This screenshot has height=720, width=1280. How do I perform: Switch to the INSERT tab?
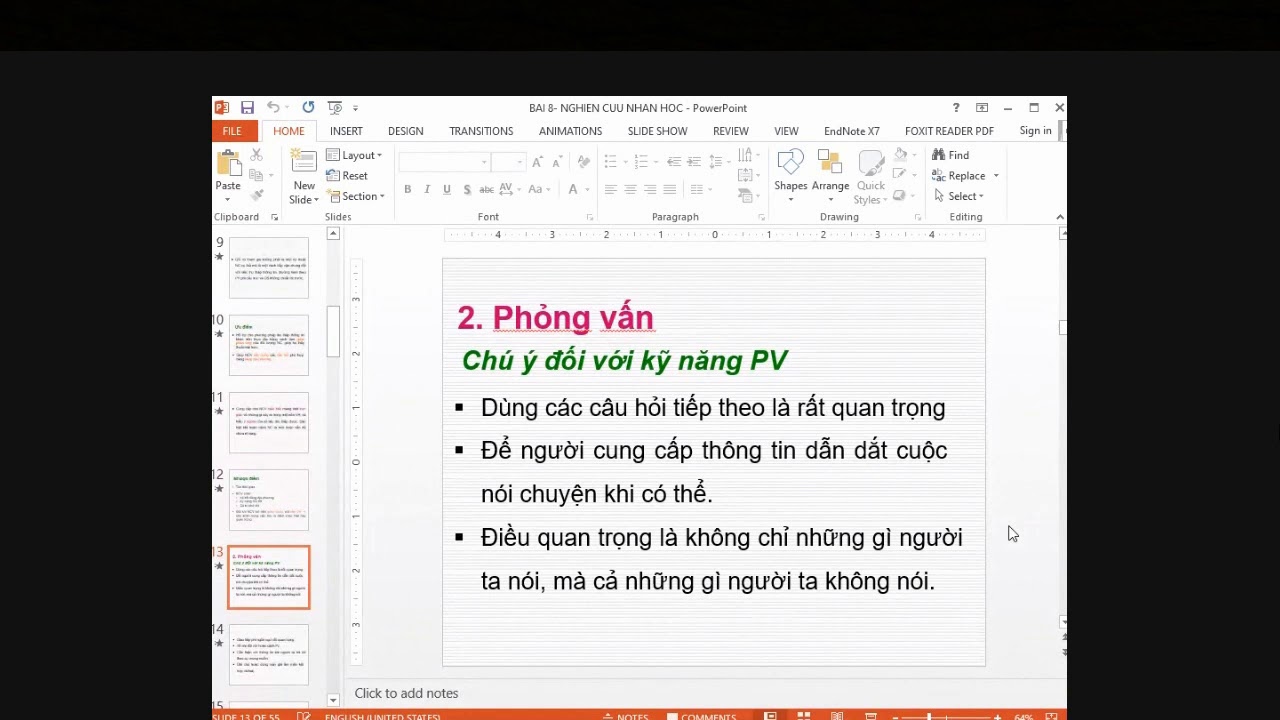[346, 131]
